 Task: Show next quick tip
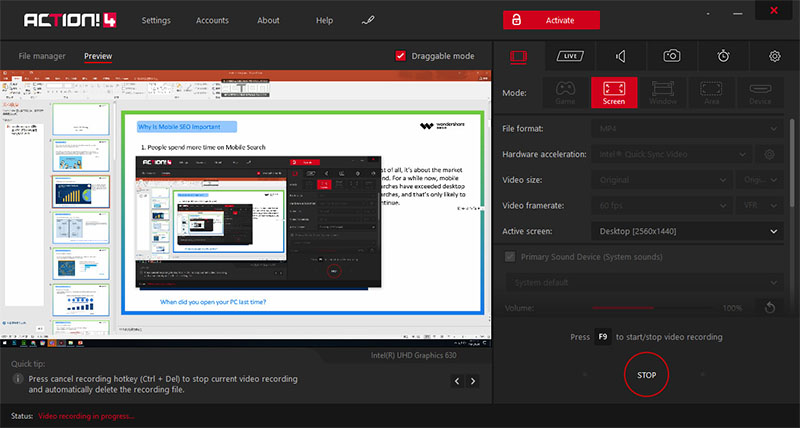(x=473, y=381)
